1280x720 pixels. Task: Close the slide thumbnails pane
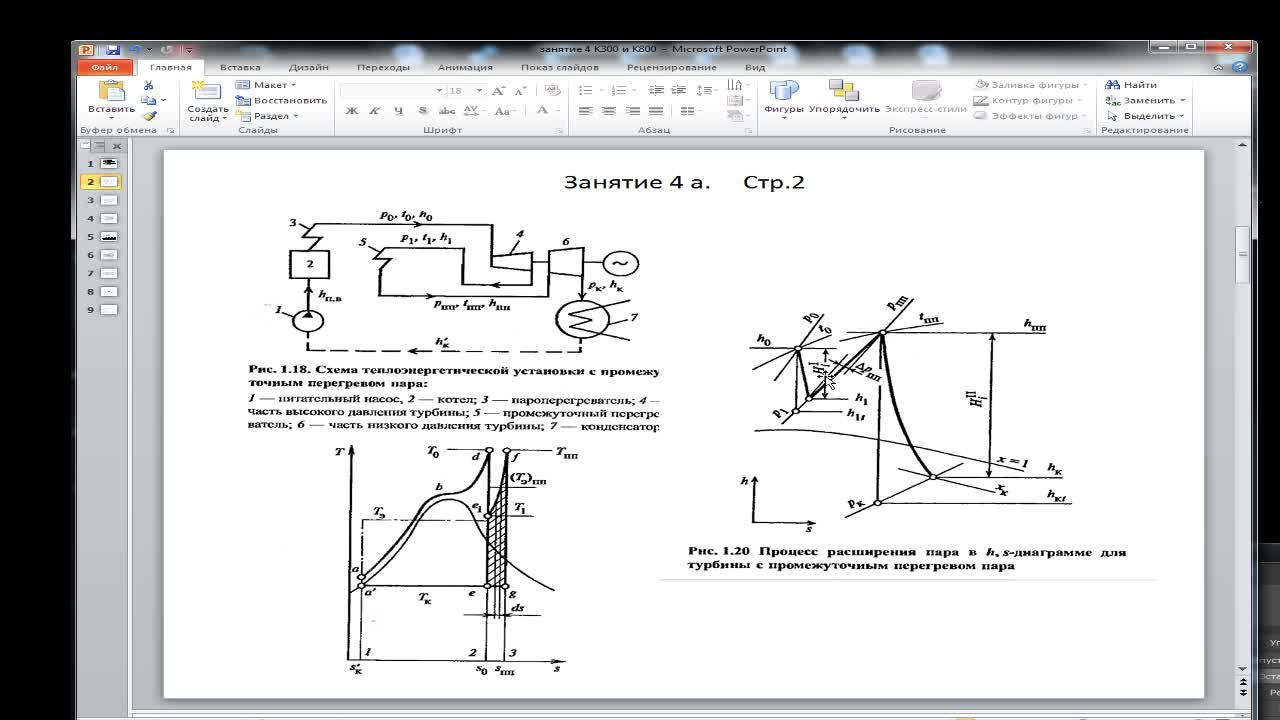[117, 146]
